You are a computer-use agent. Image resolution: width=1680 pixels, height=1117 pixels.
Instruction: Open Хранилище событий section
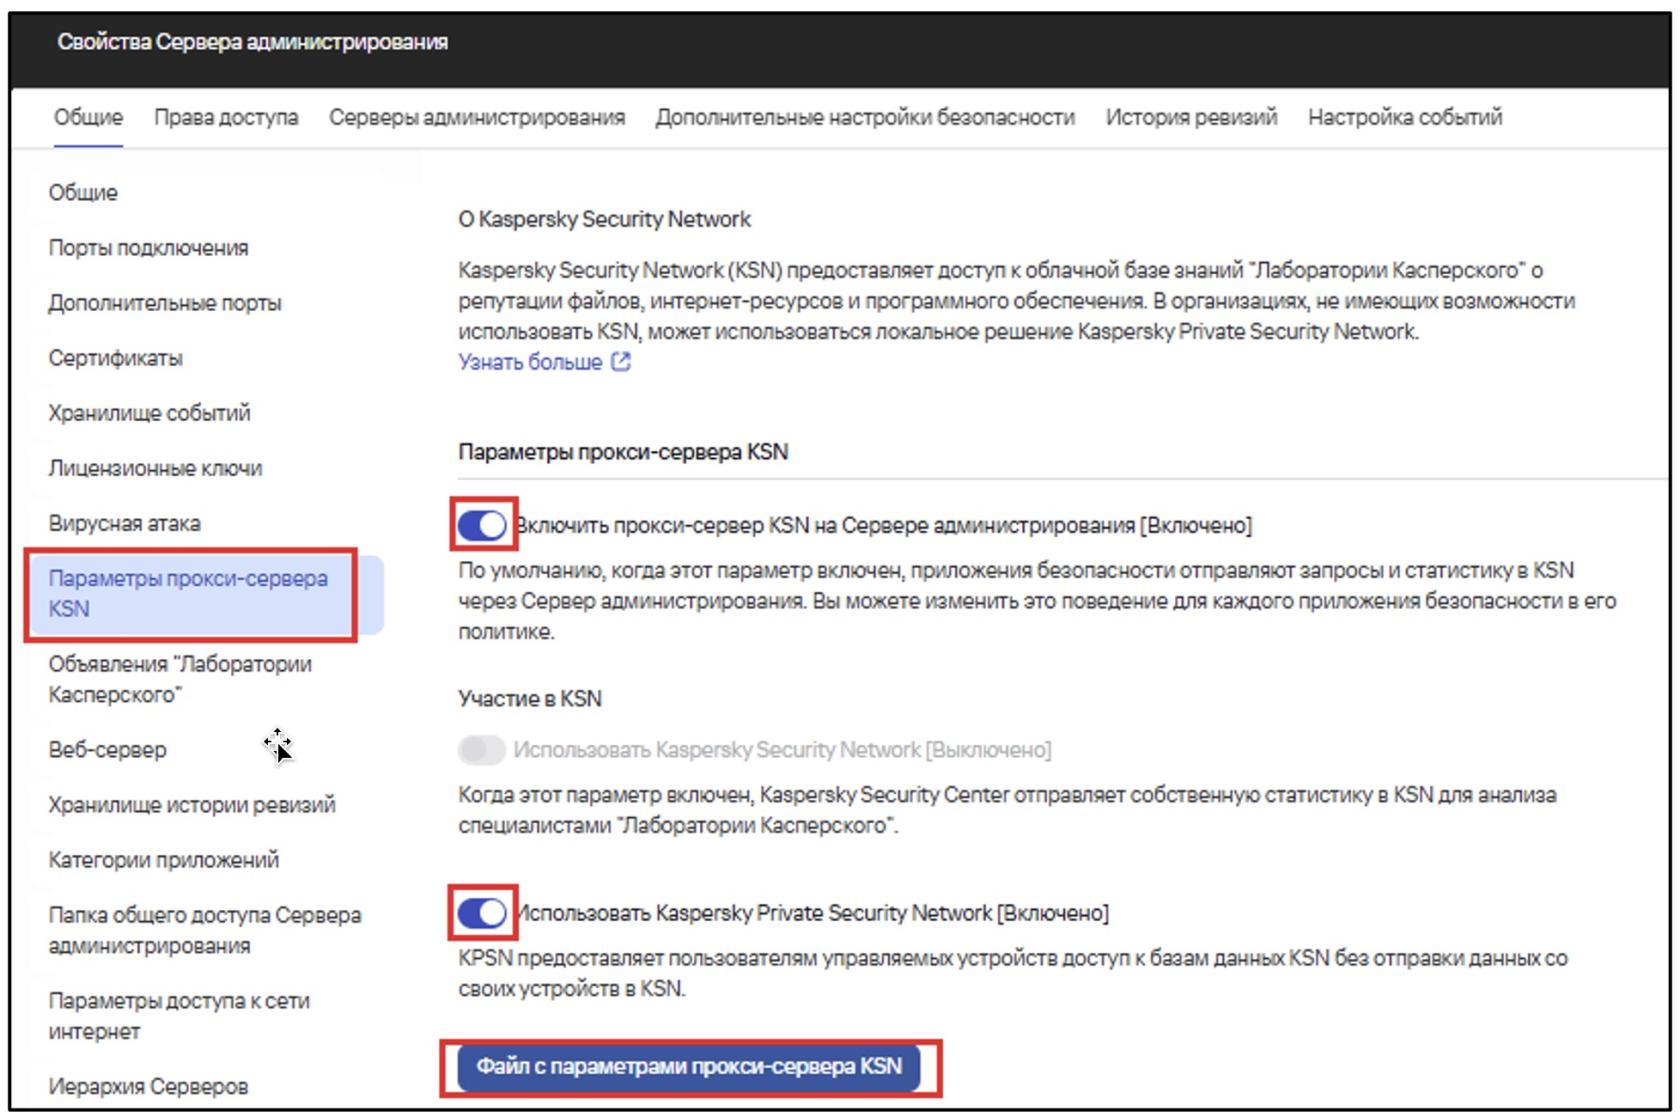149,413
